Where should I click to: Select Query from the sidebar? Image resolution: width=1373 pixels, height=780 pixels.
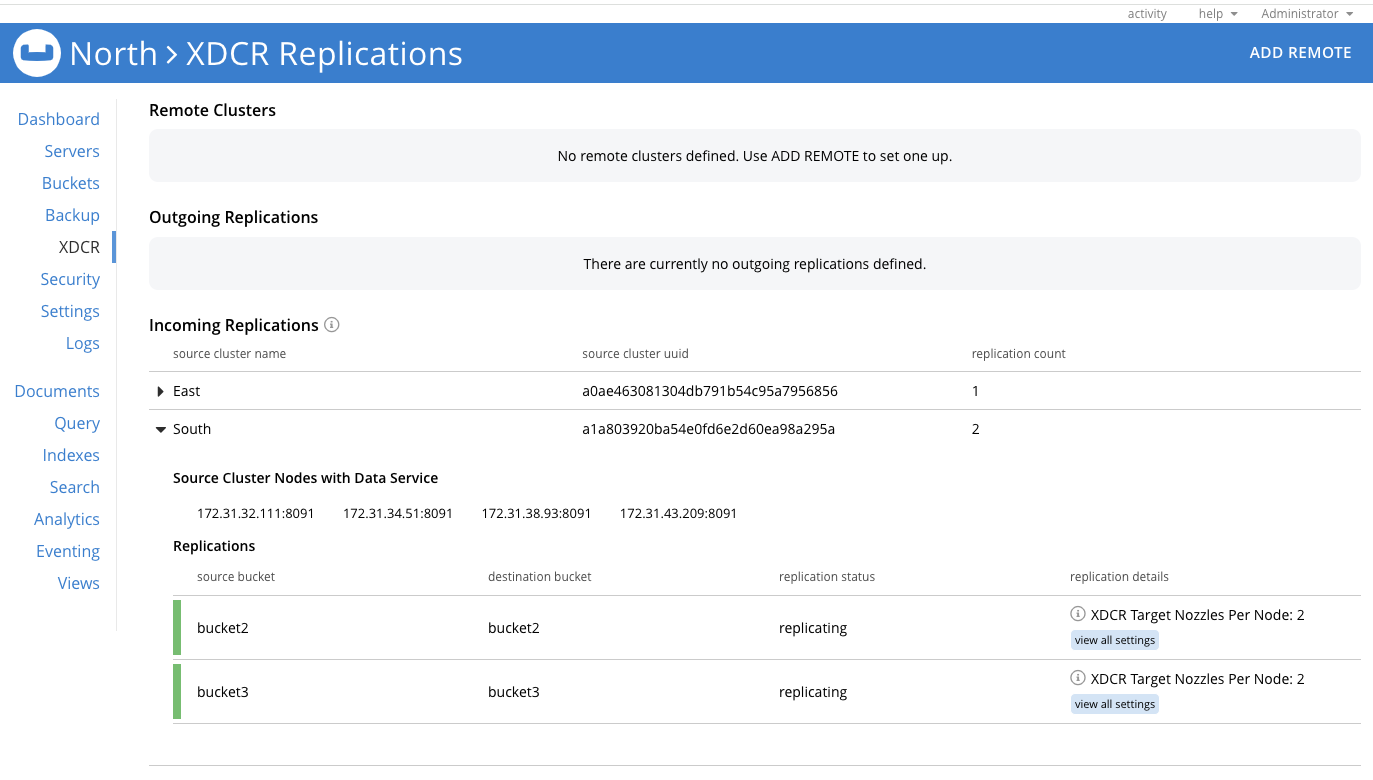pyautogui.click(x=77, y=423)
